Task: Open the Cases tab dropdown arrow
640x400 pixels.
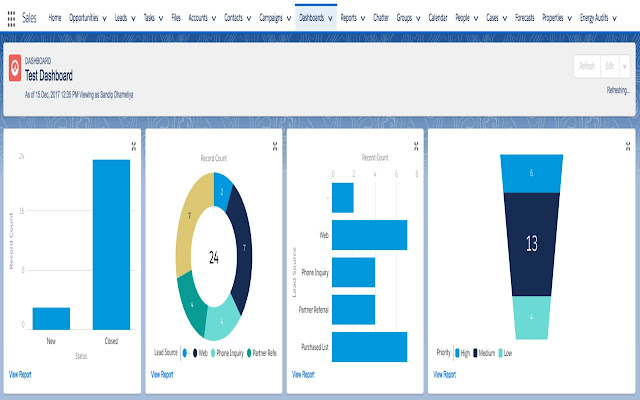Action: [x=504, y=18]
